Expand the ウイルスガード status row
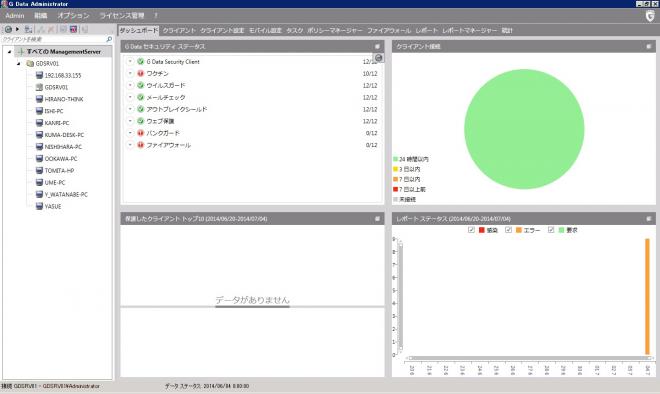Screen dimensions: 660x394 (130, 85)
